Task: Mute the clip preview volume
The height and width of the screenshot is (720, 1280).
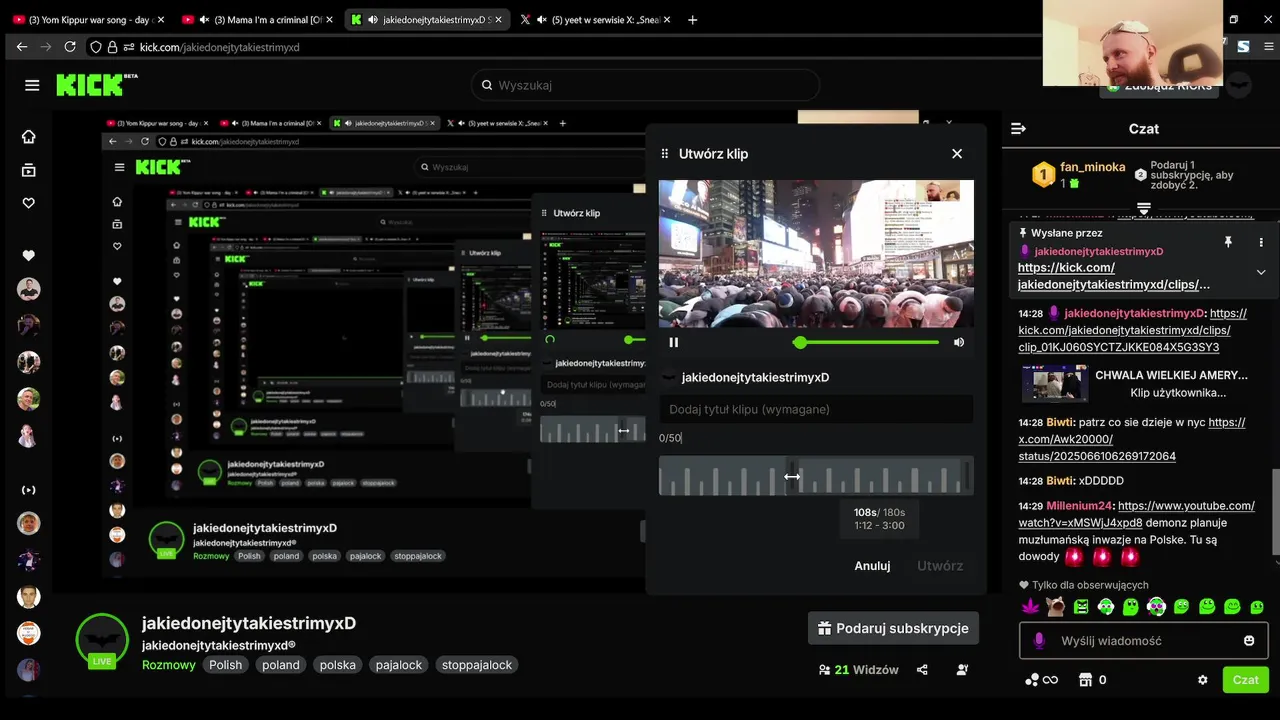Action: [959, 342]
